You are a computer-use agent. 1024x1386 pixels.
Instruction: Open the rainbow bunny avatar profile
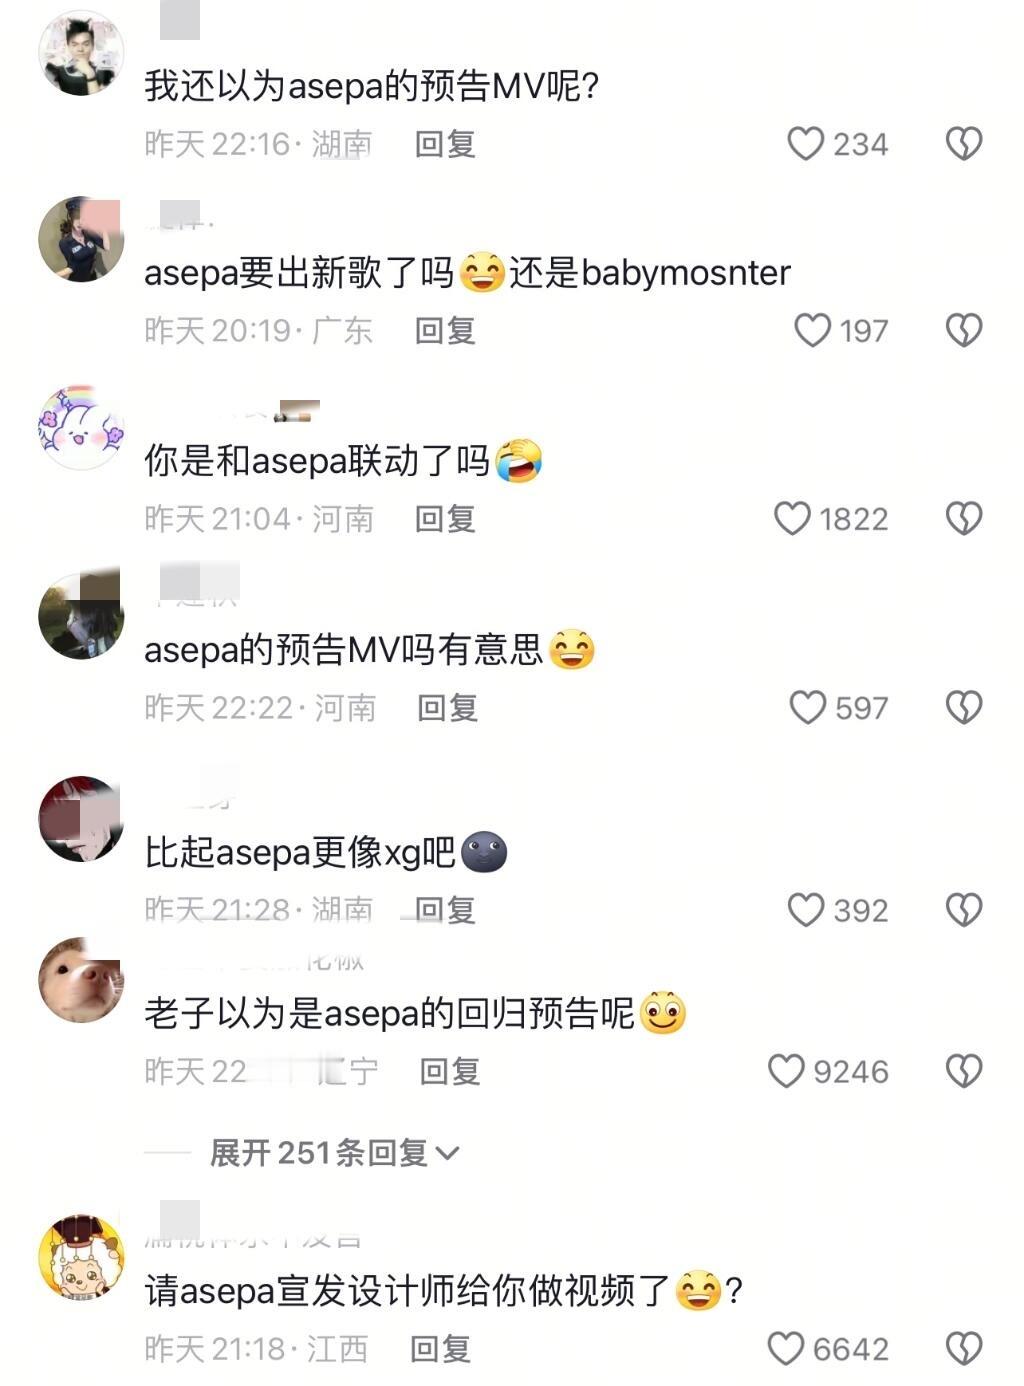tap(81, 427)
